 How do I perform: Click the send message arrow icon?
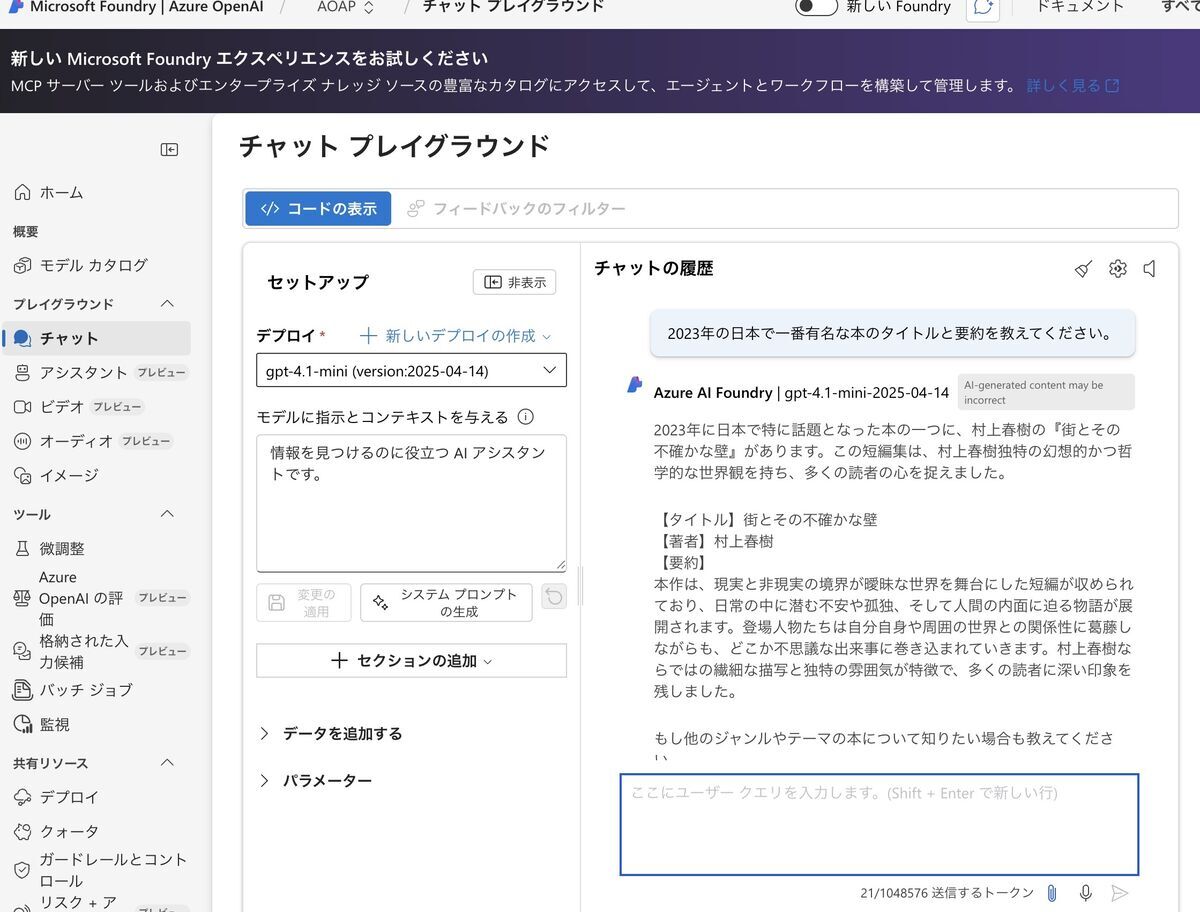[x=1120, y=893]
